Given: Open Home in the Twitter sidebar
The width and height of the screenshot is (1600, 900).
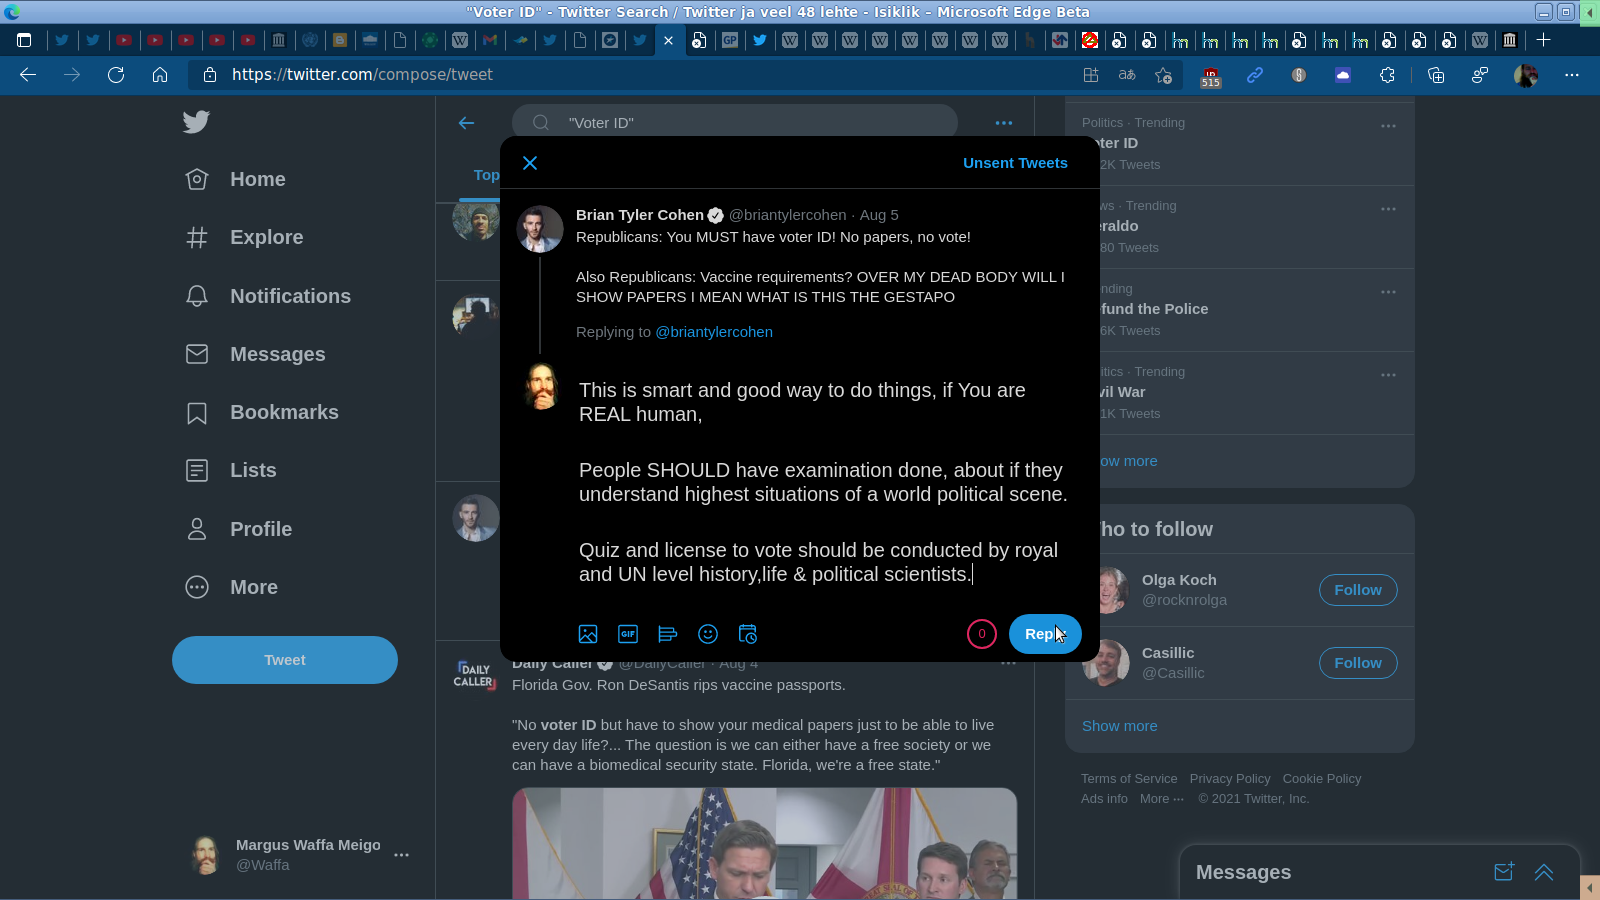Looking at the screenshot, I should 236,179.
